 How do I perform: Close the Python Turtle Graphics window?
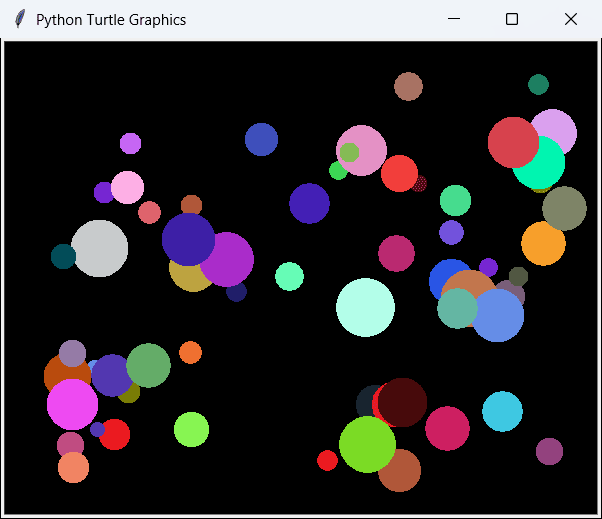click(x=571, y=19)
